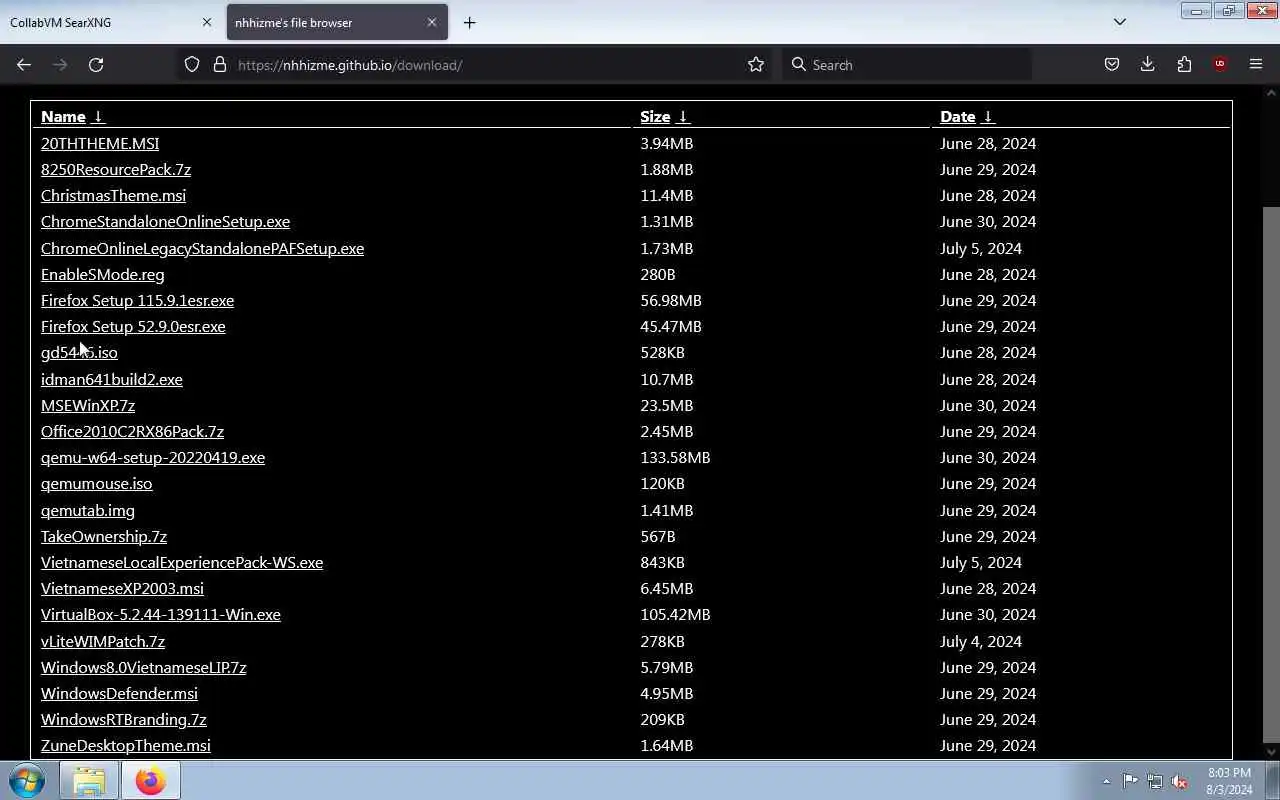The height and width of the screenshot is (800, 1280).
Task: Reload the current page
Action: 96,64
